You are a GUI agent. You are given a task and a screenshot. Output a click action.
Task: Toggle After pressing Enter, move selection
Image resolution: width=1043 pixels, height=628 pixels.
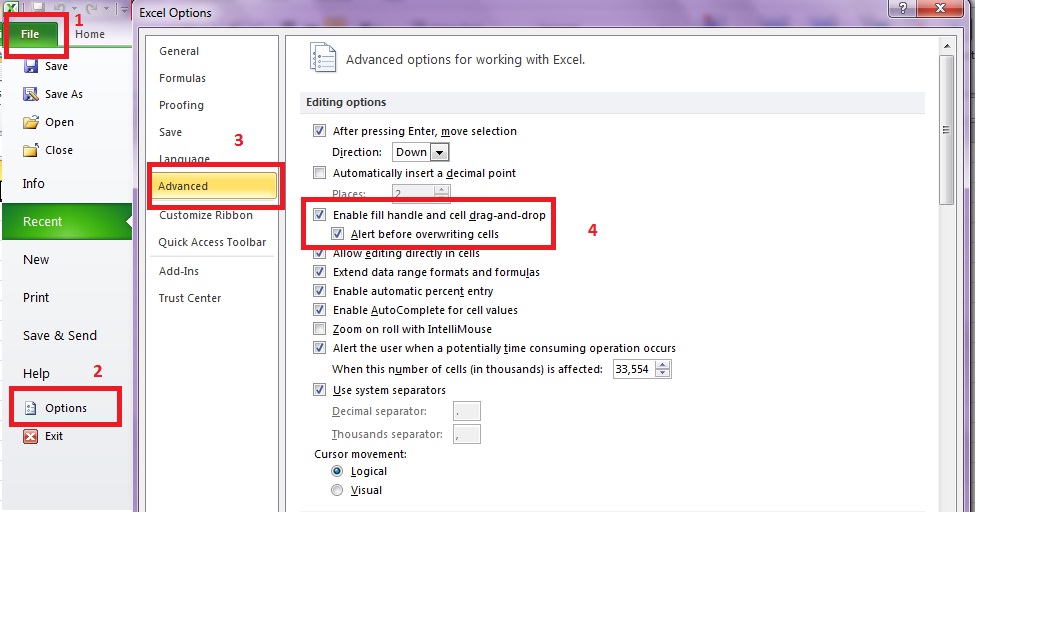(319, 130)
